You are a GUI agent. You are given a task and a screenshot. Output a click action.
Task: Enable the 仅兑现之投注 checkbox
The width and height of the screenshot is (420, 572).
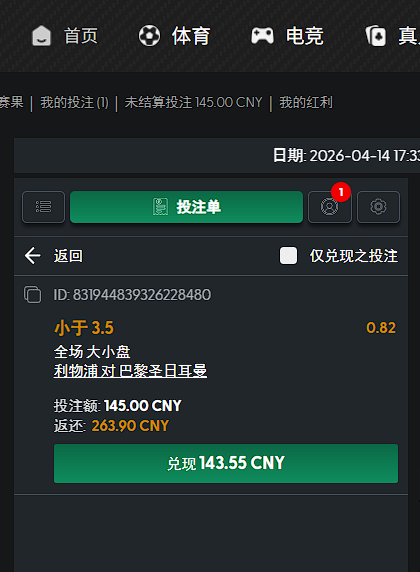[x=288, y=256]
